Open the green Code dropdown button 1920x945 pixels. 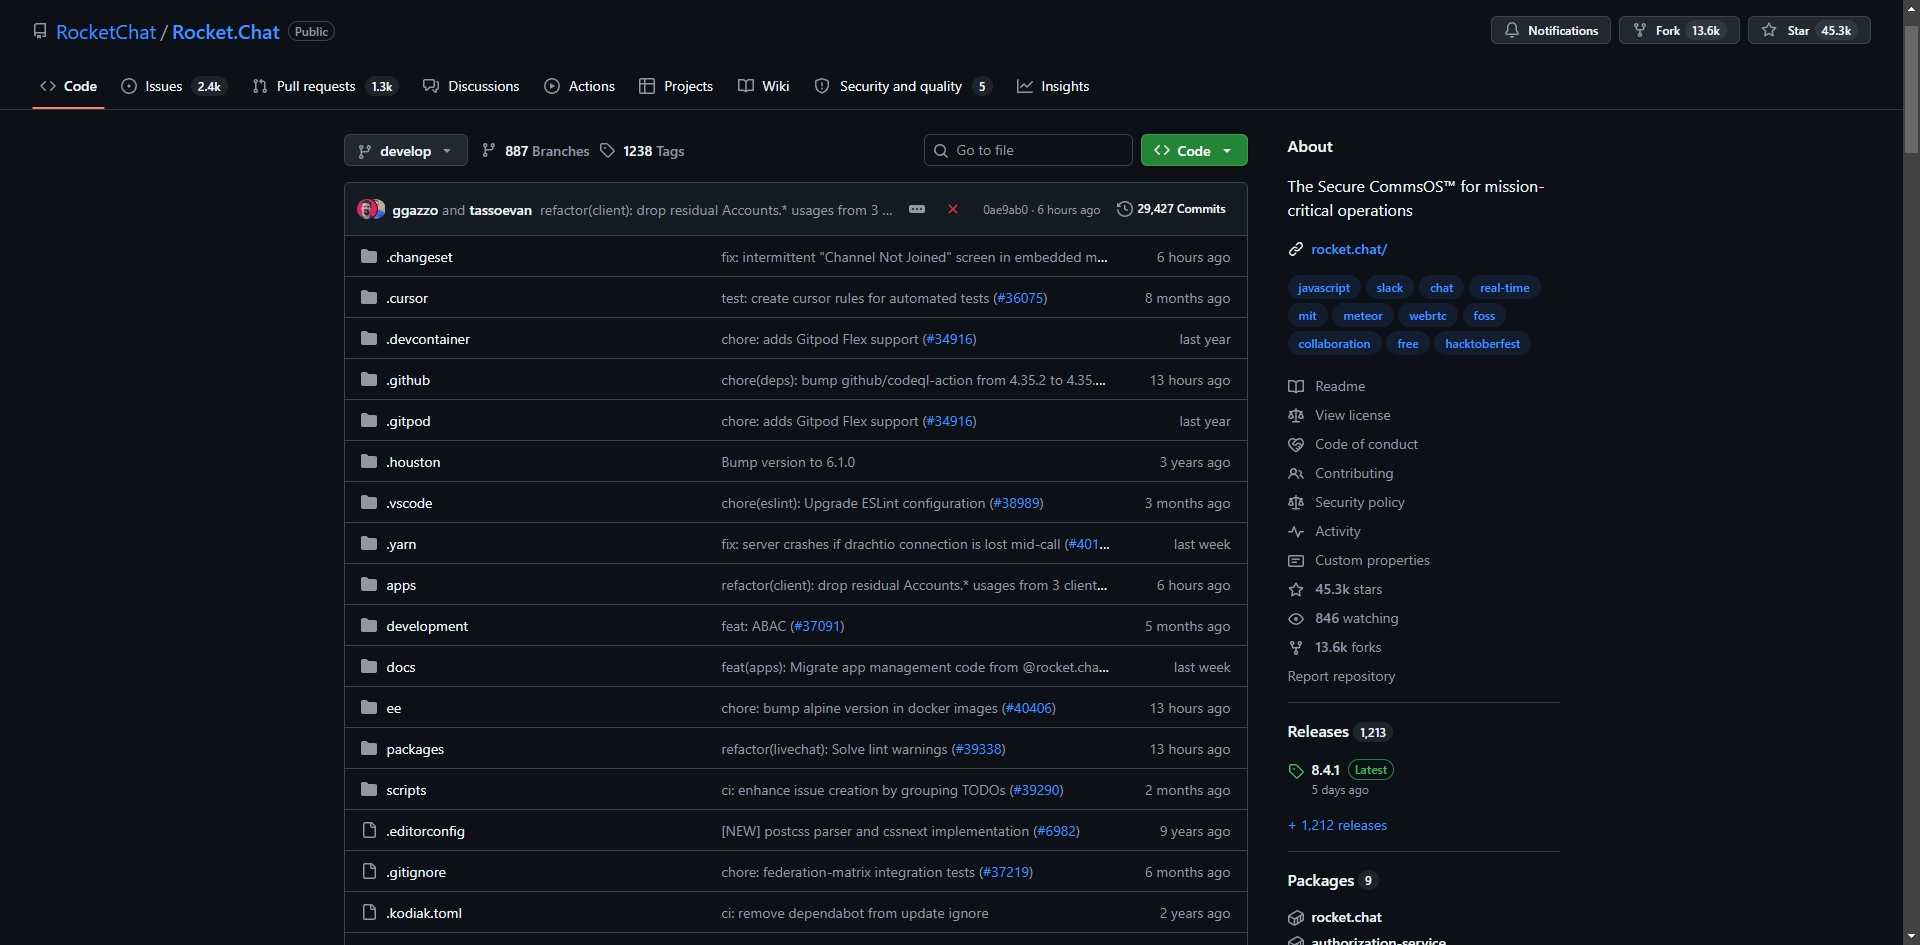pos(1194,150)
